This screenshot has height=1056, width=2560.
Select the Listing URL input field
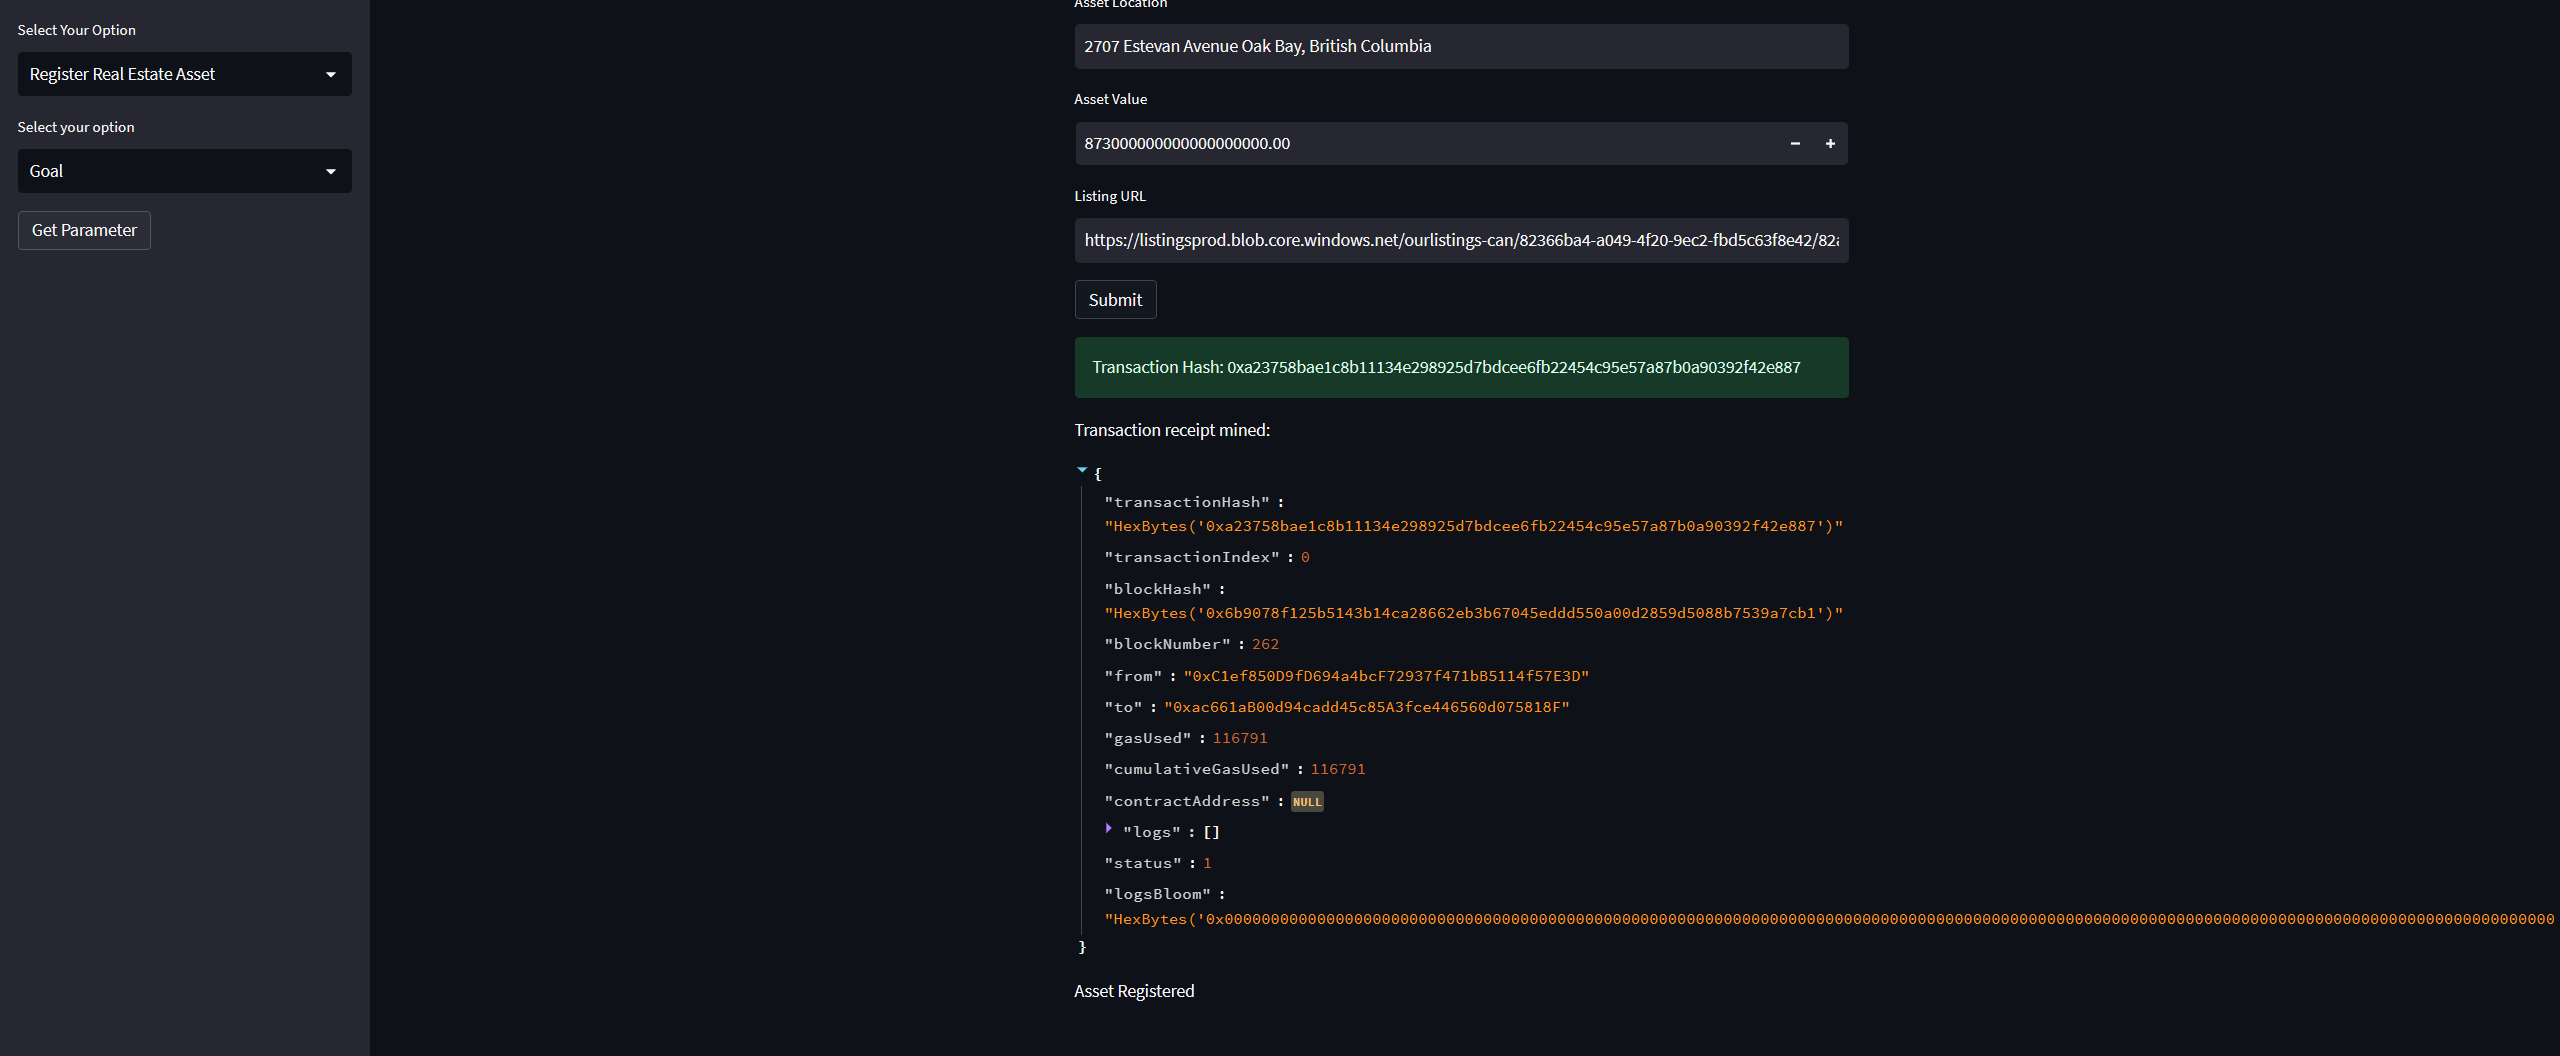click(1460, 240)
